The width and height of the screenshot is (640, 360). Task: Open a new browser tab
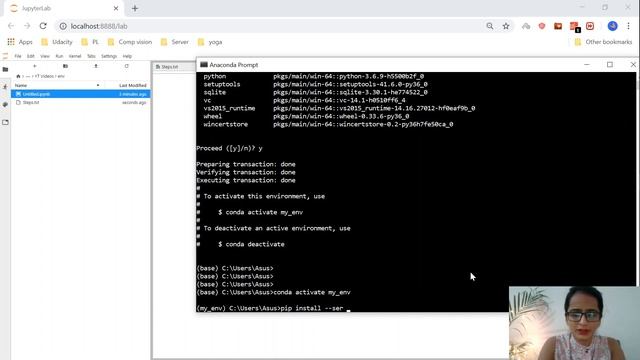tap(135, 8)
